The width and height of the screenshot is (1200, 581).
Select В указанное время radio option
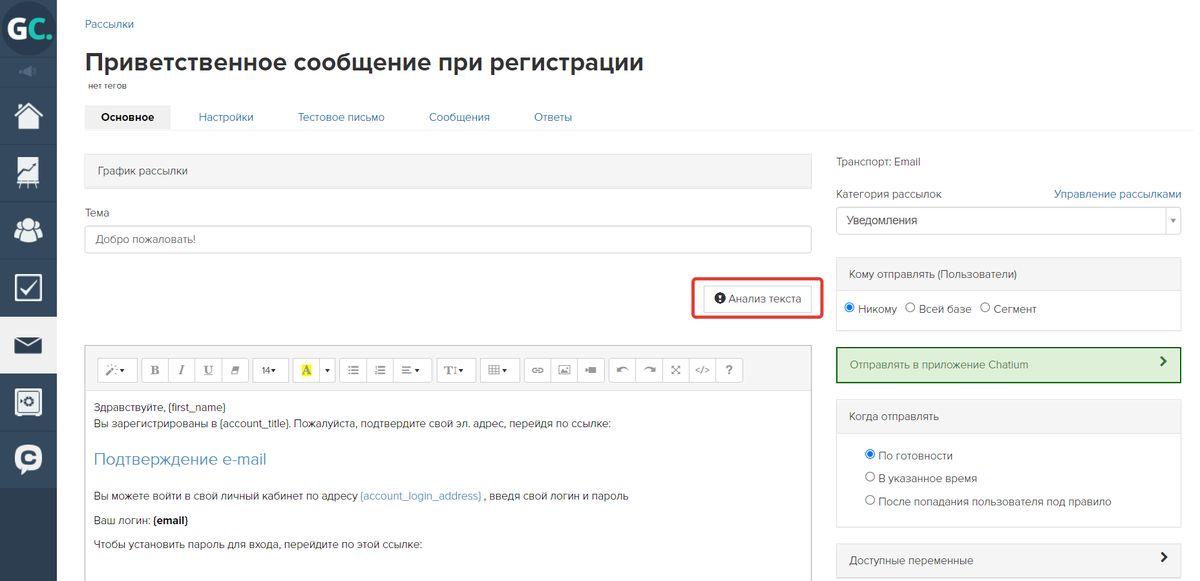870,478
